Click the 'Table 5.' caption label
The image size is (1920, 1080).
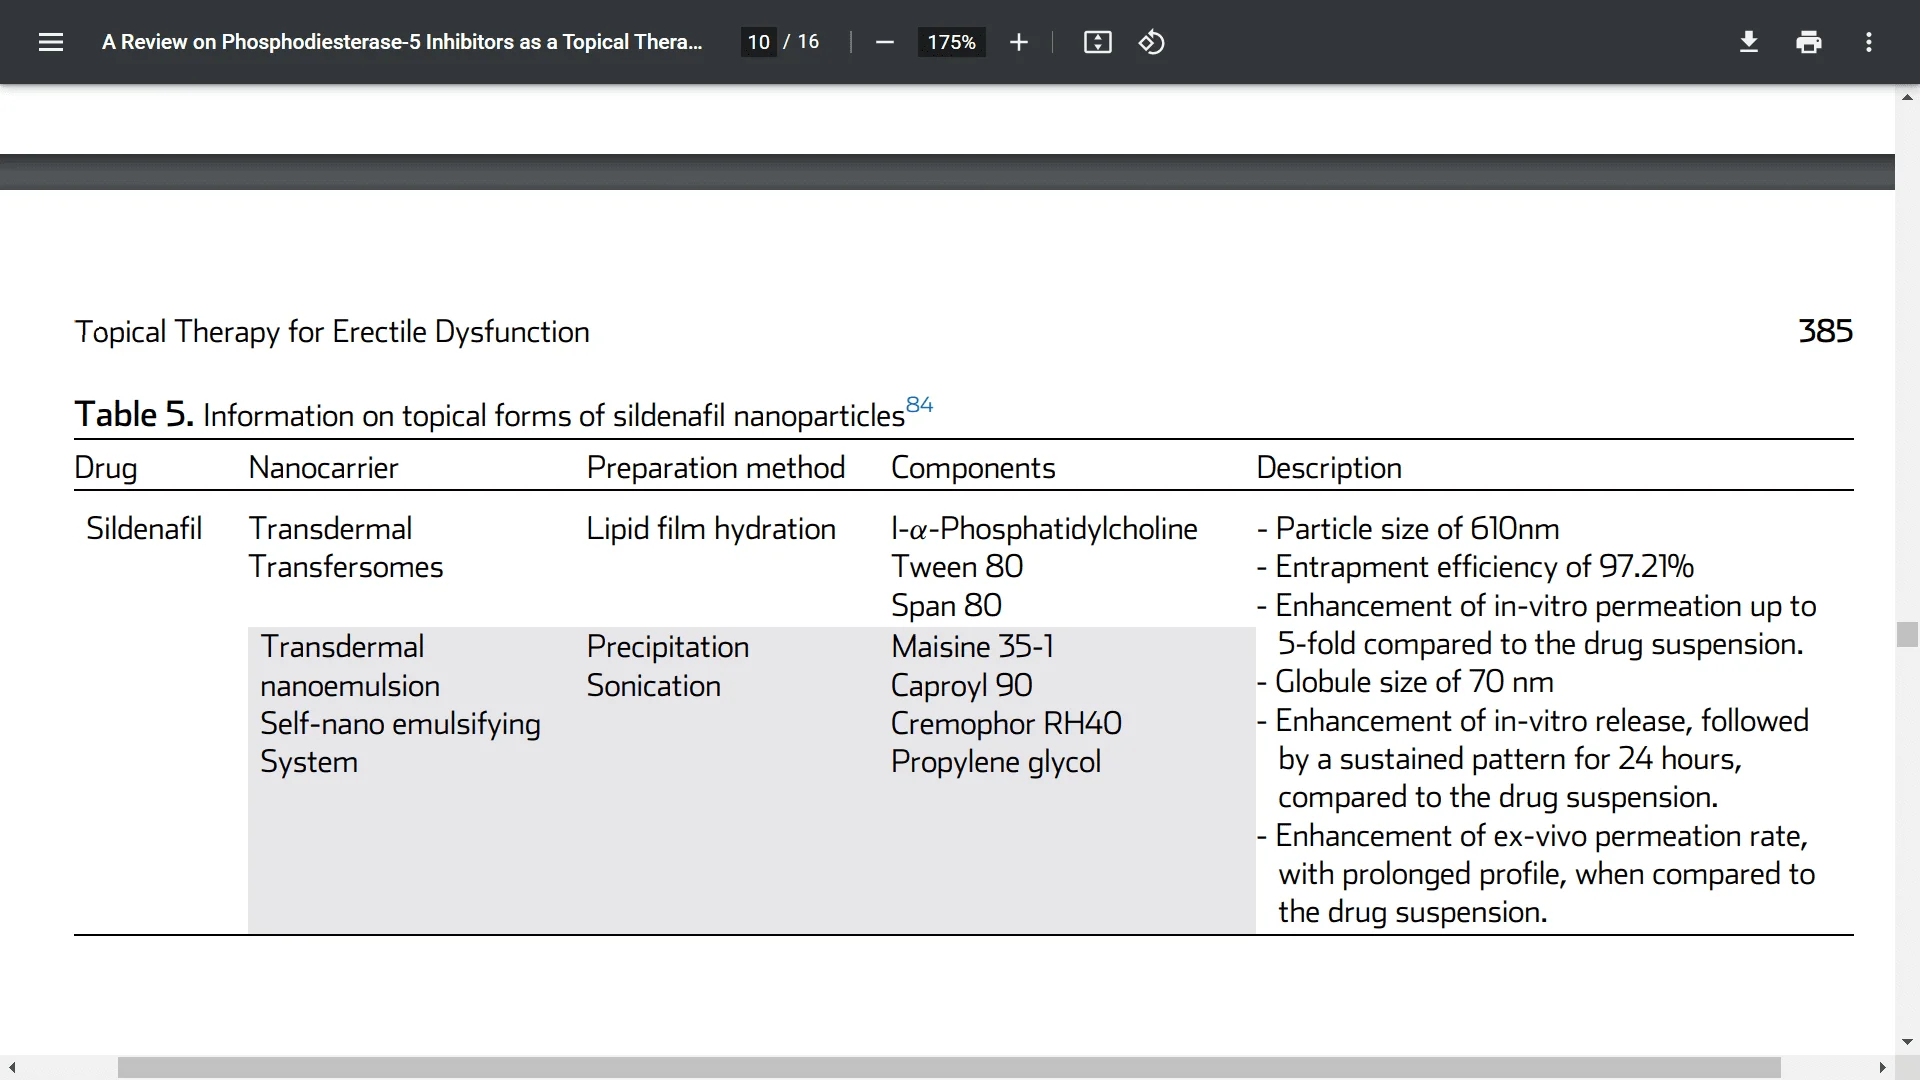(134, 414)
